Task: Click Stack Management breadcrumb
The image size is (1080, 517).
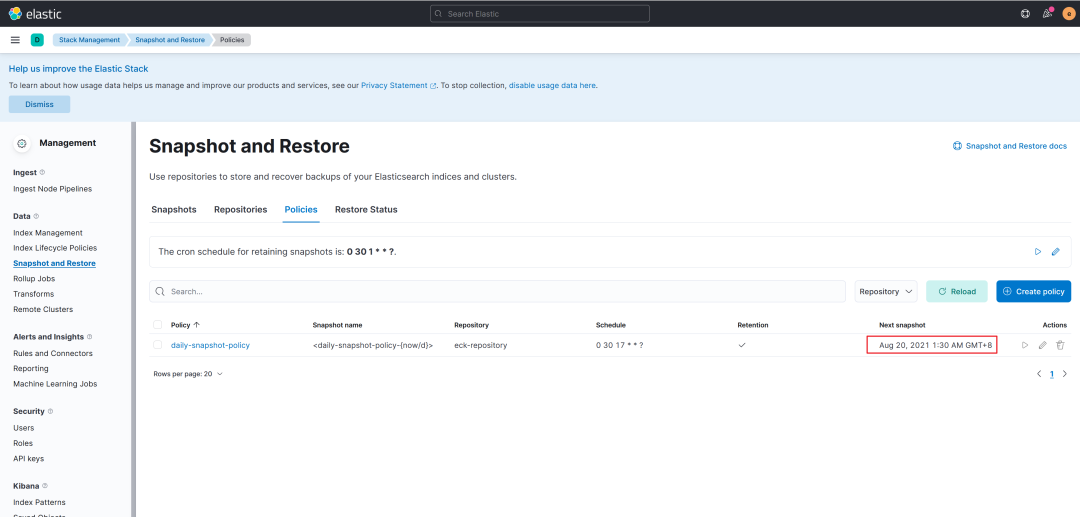Action: pyautogui.click(x=90, y=40)
